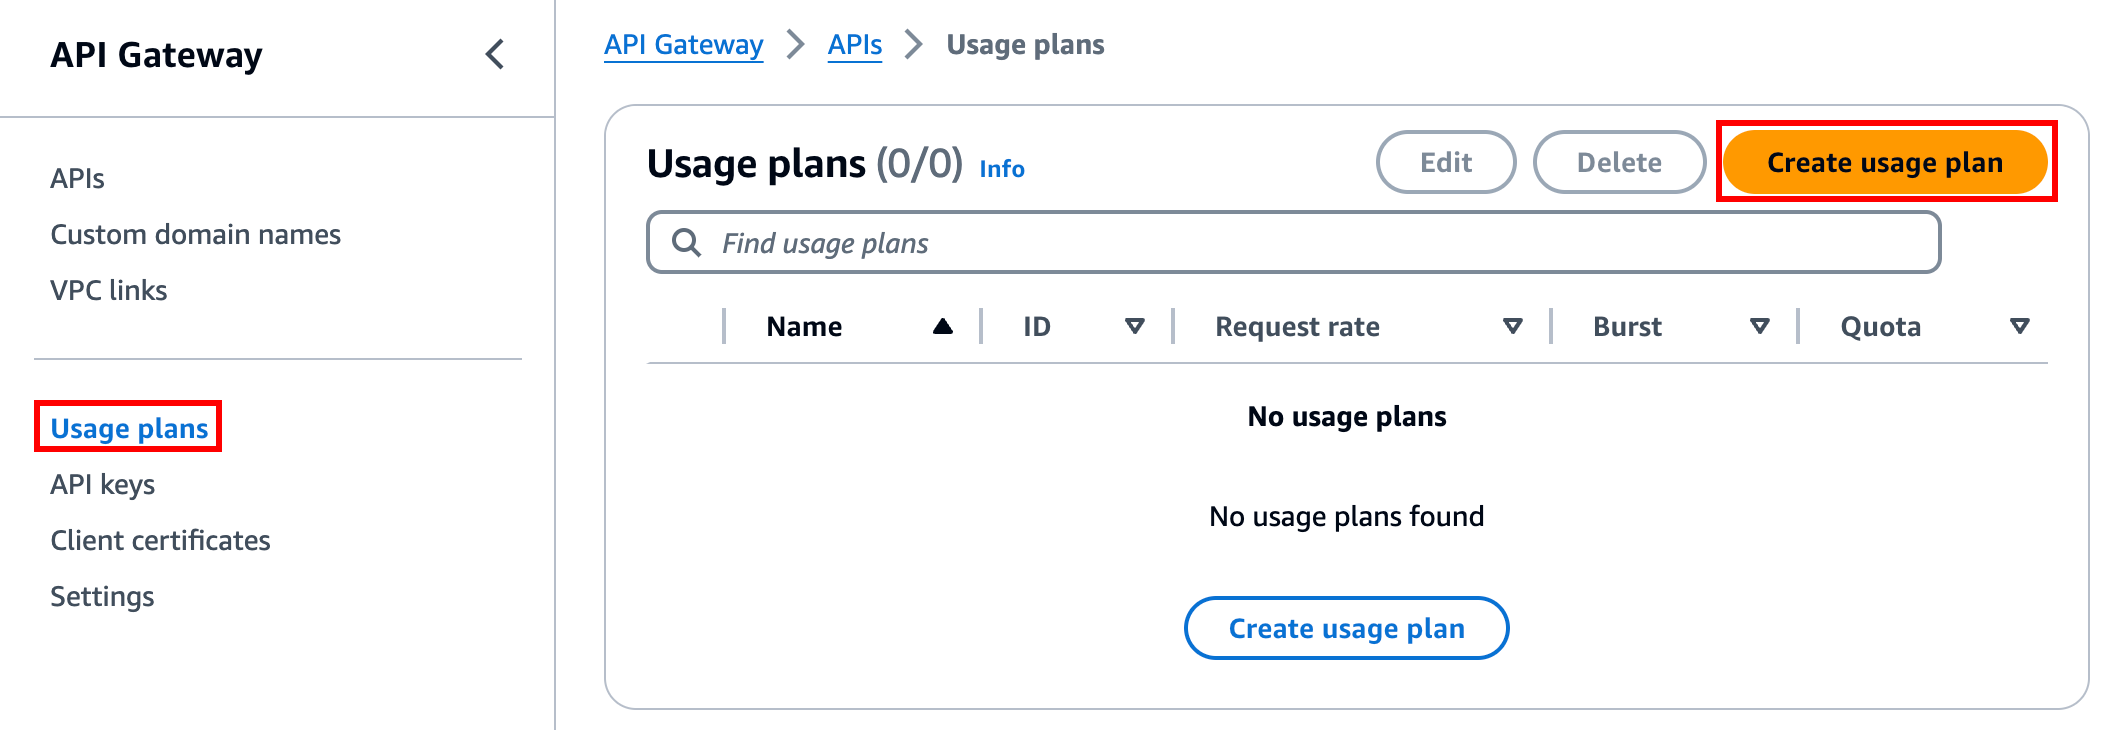
Task: Open Settings in sidebar
Action: [x=102, y=596]
